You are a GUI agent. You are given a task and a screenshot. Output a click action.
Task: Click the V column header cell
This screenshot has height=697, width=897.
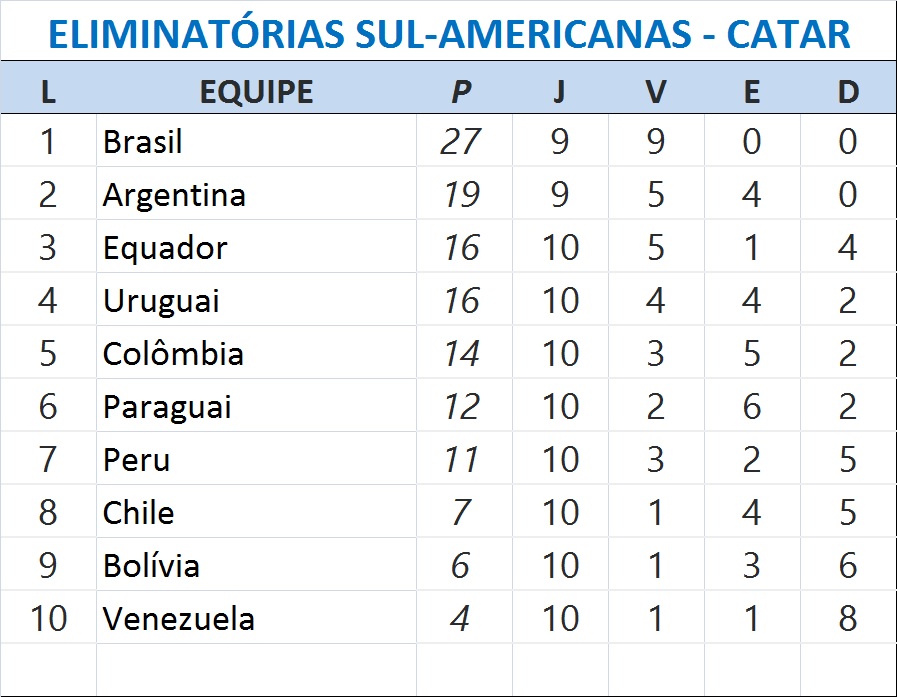coord(655,91)
